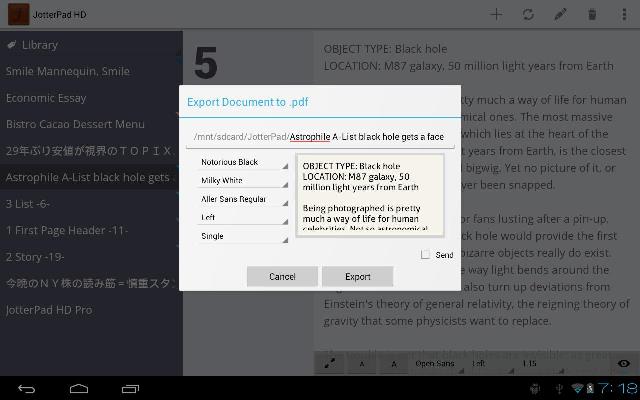Screen dimensions: 640x400
Task: Open the recent apps icon
Action: coord(131,389)
